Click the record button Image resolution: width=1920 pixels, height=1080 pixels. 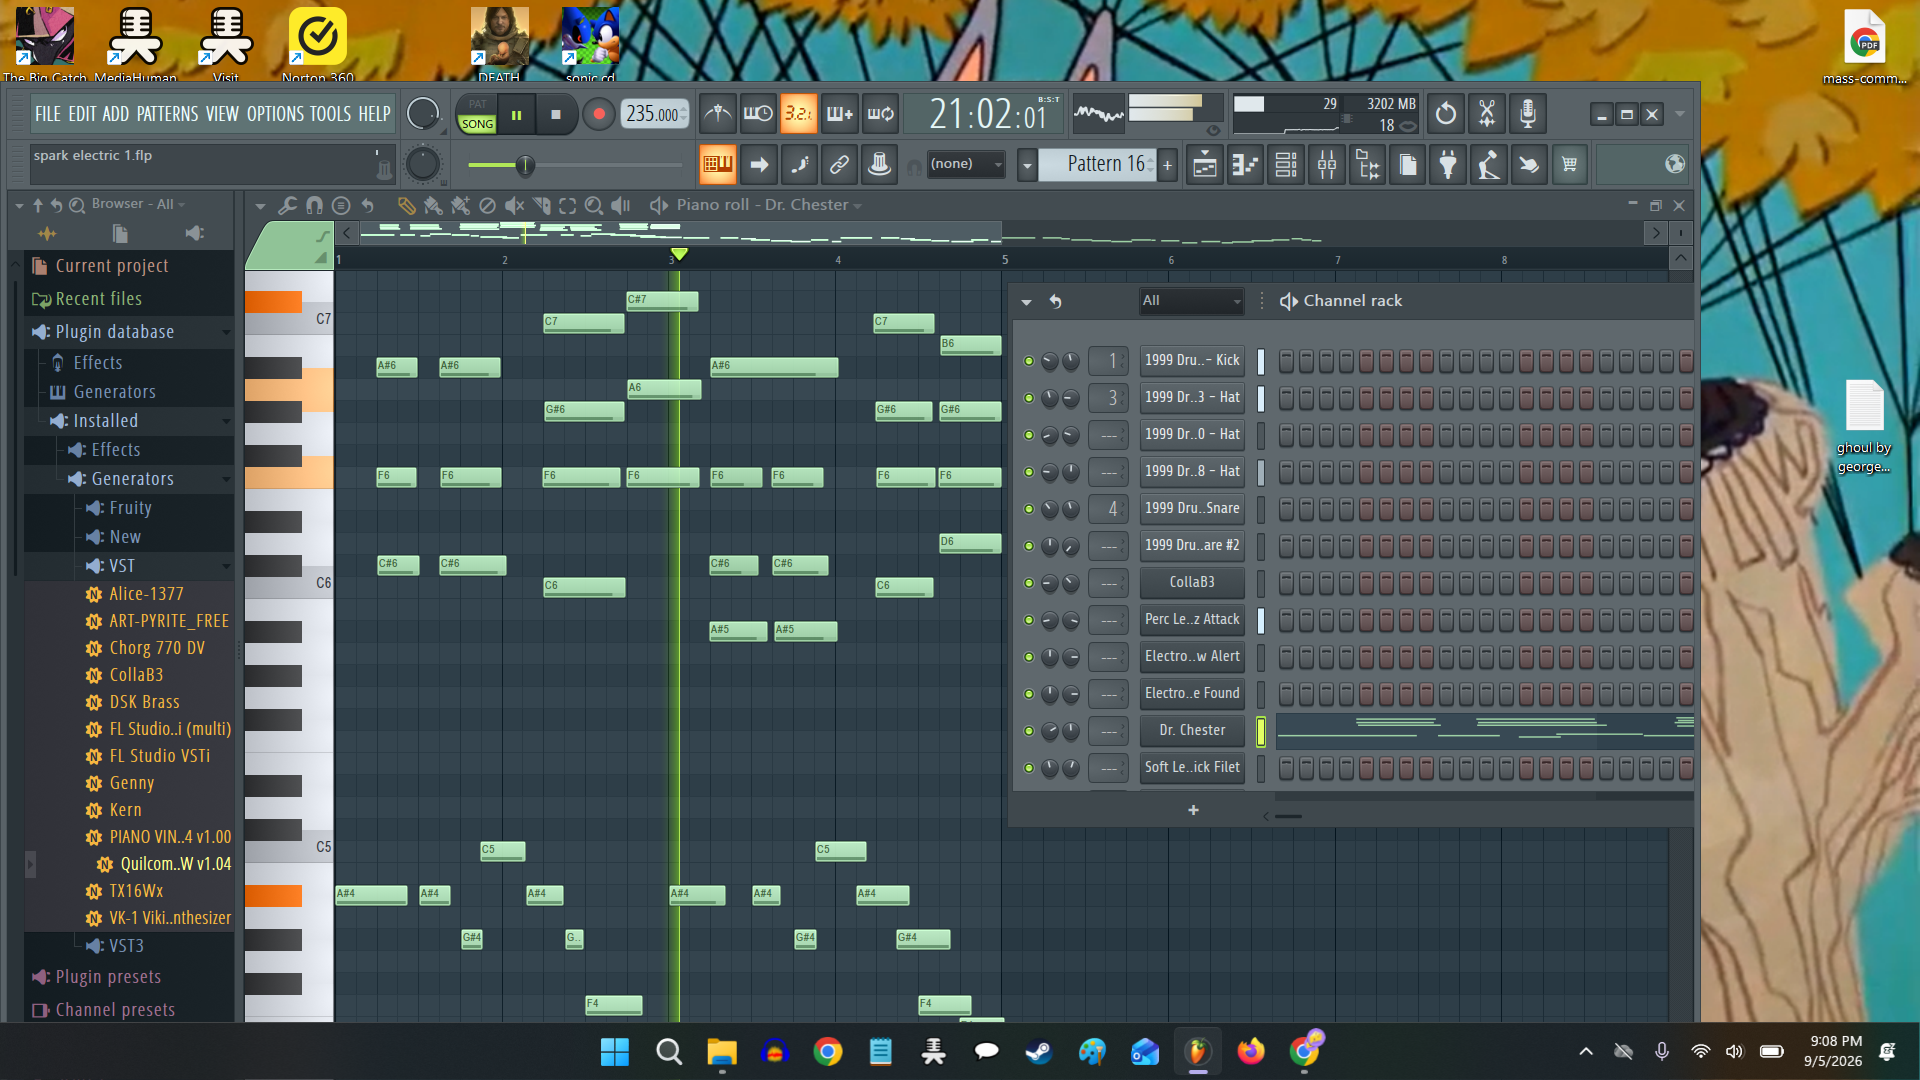pyautogui.click(x=599, y=114)
